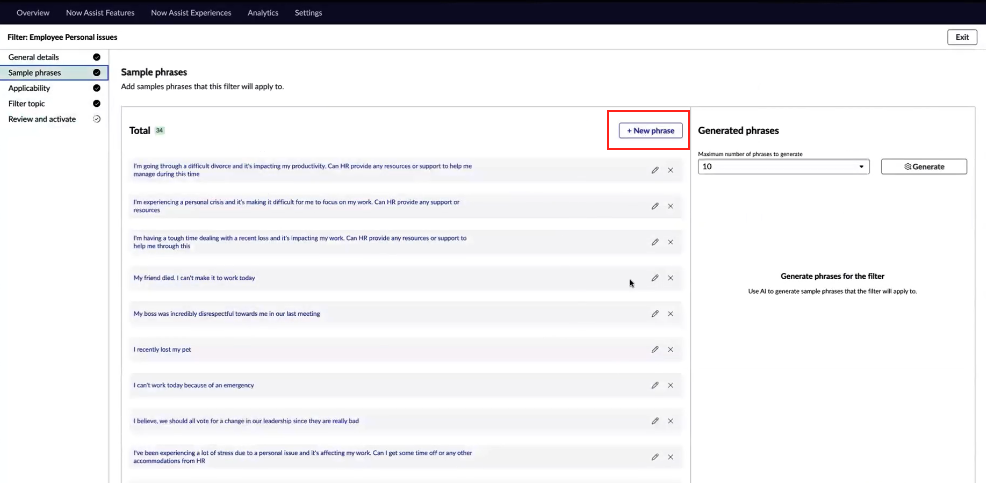Edit the change in leadership phrase
This screenshot has height=483, width=986.
tap(655, 421)
